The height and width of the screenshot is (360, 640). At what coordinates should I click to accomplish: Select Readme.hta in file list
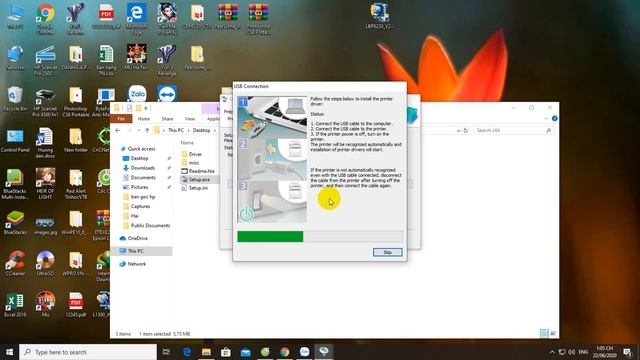(x=198, y=171)
